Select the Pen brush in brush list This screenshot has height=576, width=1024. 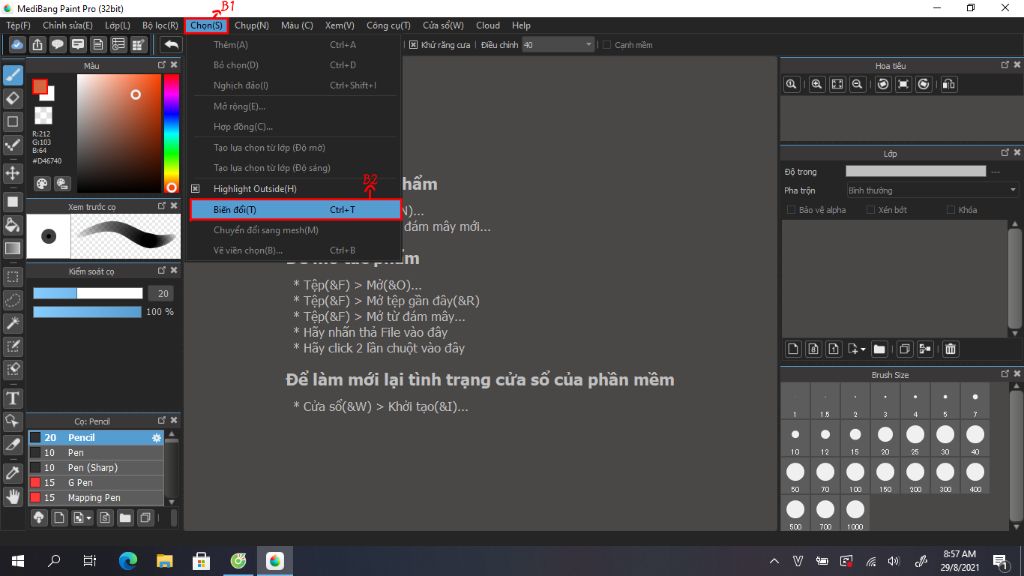95,453
